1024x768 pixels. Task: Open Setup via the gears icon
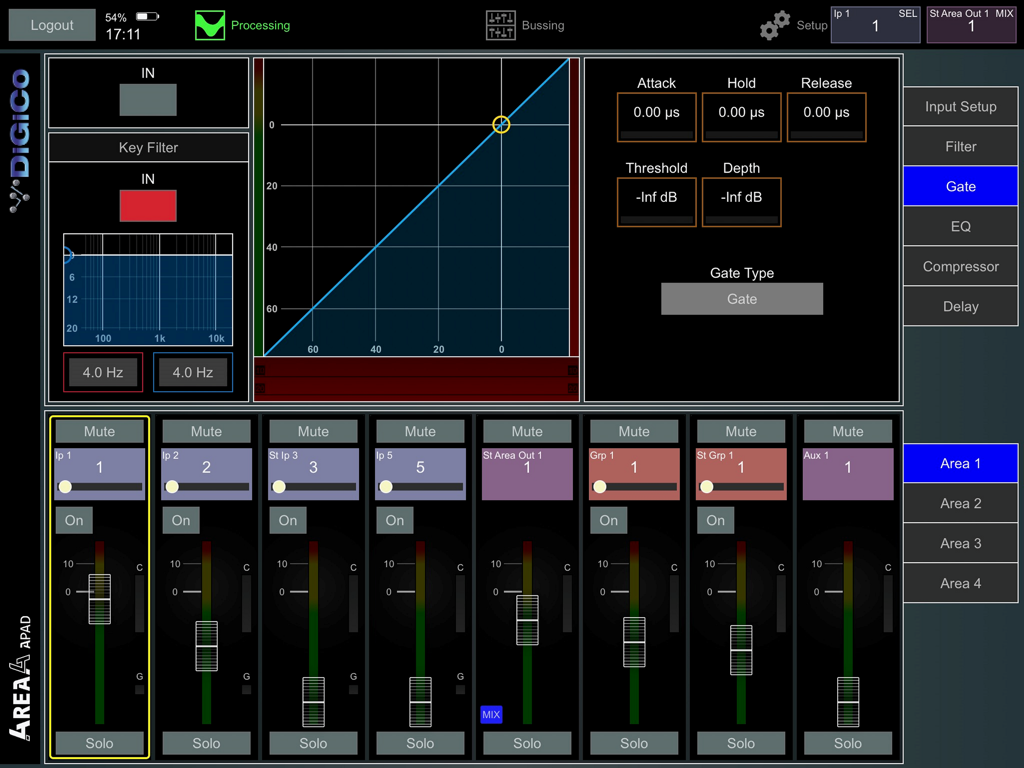pyautogui.click(x=772, y=24)
